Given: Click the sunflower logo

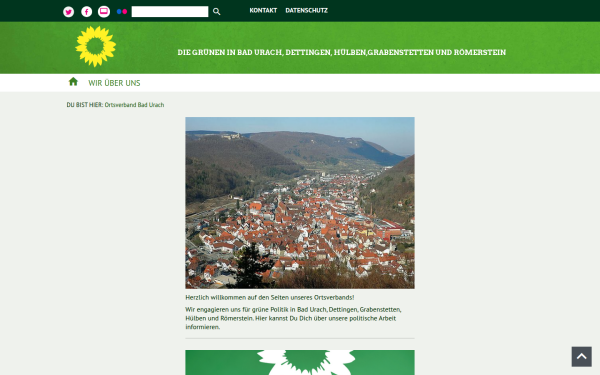Looking at the screenshot, I should pos(96,46).
